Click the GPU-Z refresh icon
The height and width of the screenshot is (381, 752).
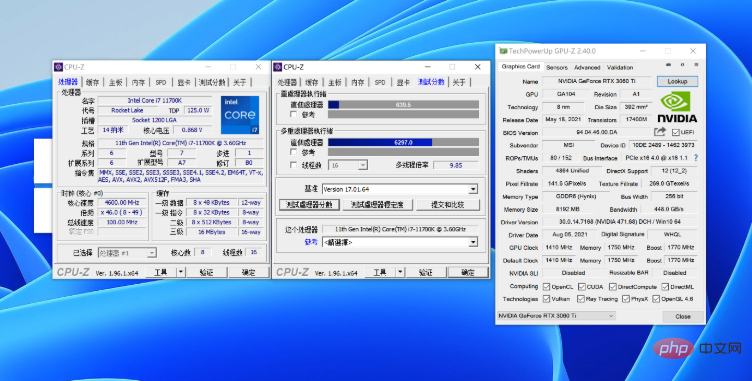tap(682, 64)
